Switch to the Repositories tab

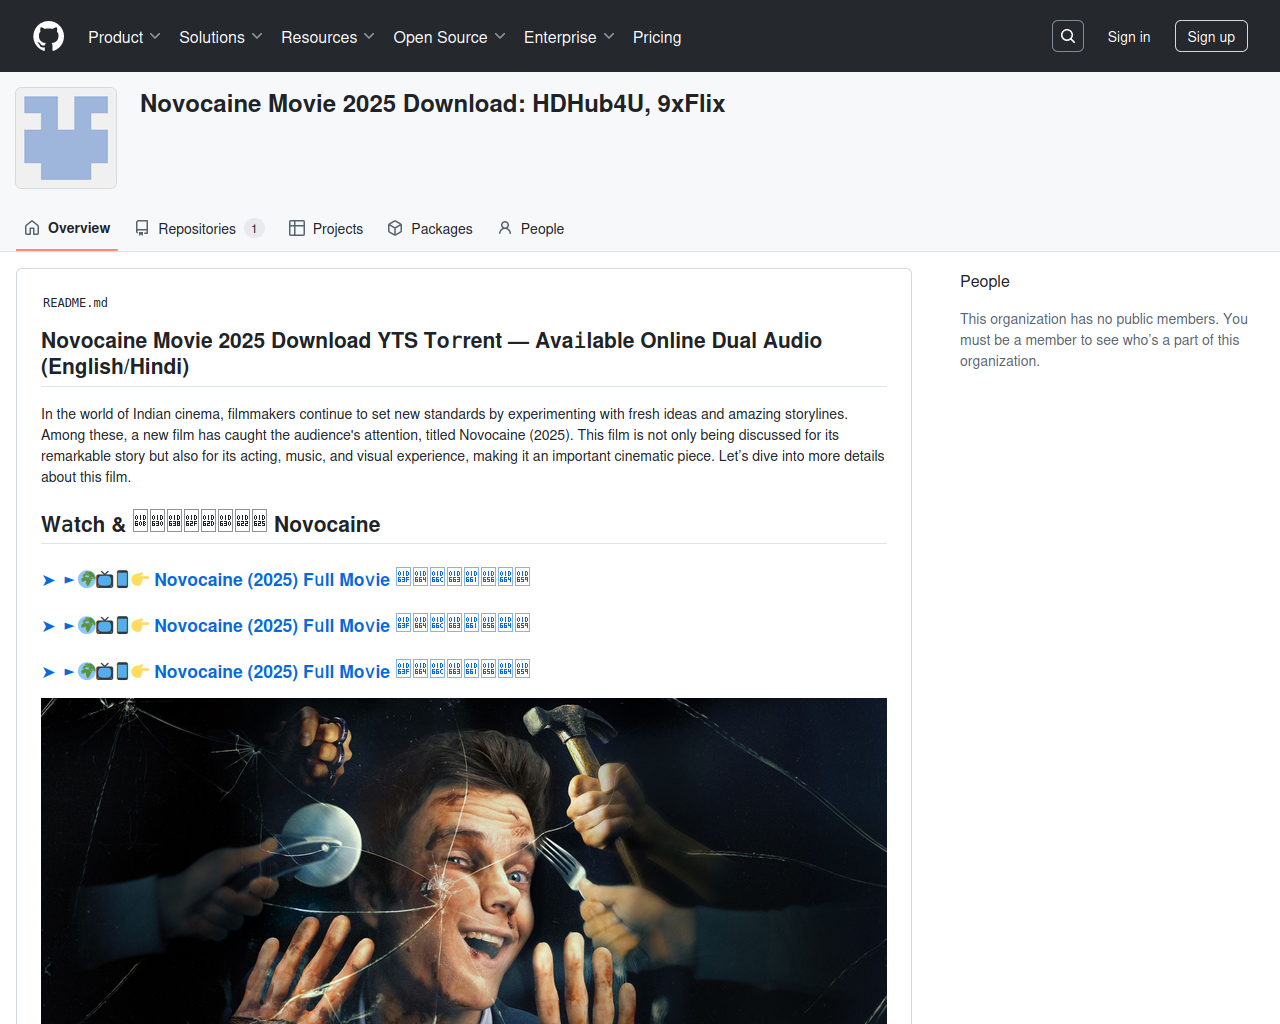tap(199, 229)
